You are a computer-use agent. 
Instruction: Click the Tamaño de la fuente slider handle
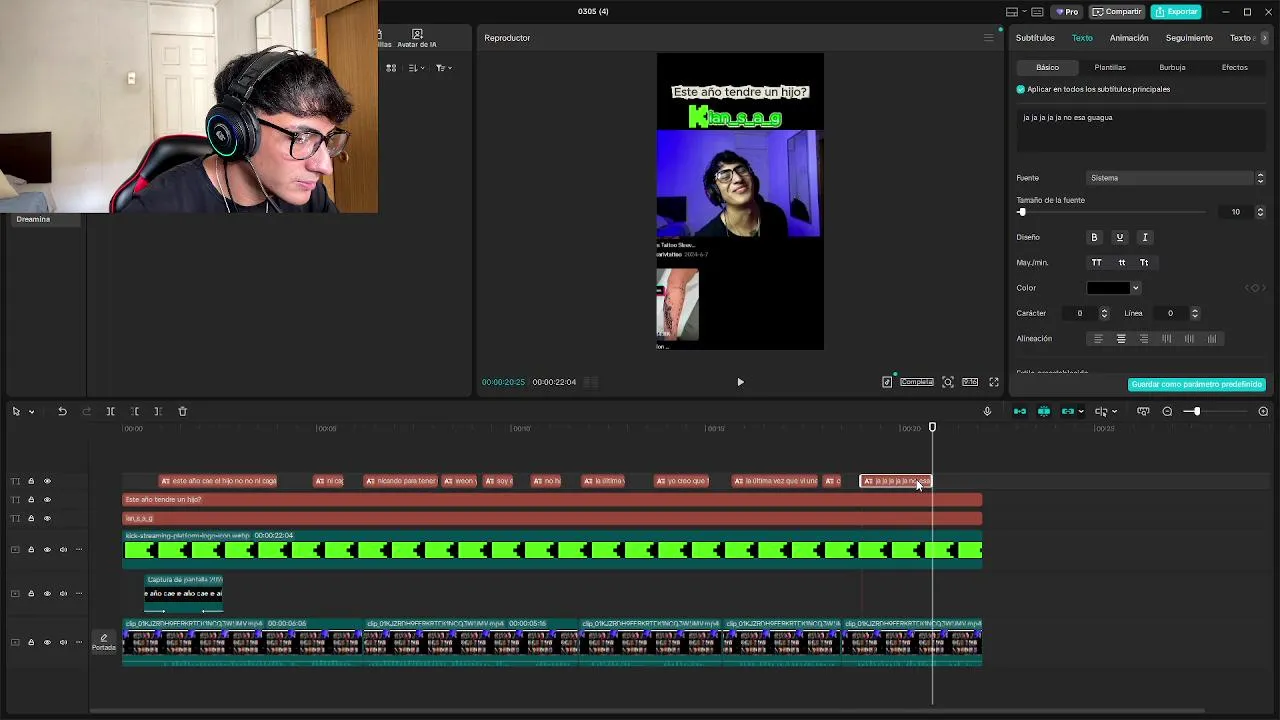(1021, 212)
